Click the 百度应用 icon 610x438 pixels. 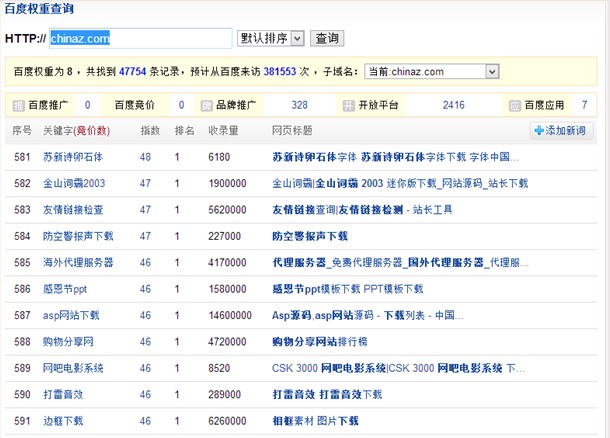[514, 105]
